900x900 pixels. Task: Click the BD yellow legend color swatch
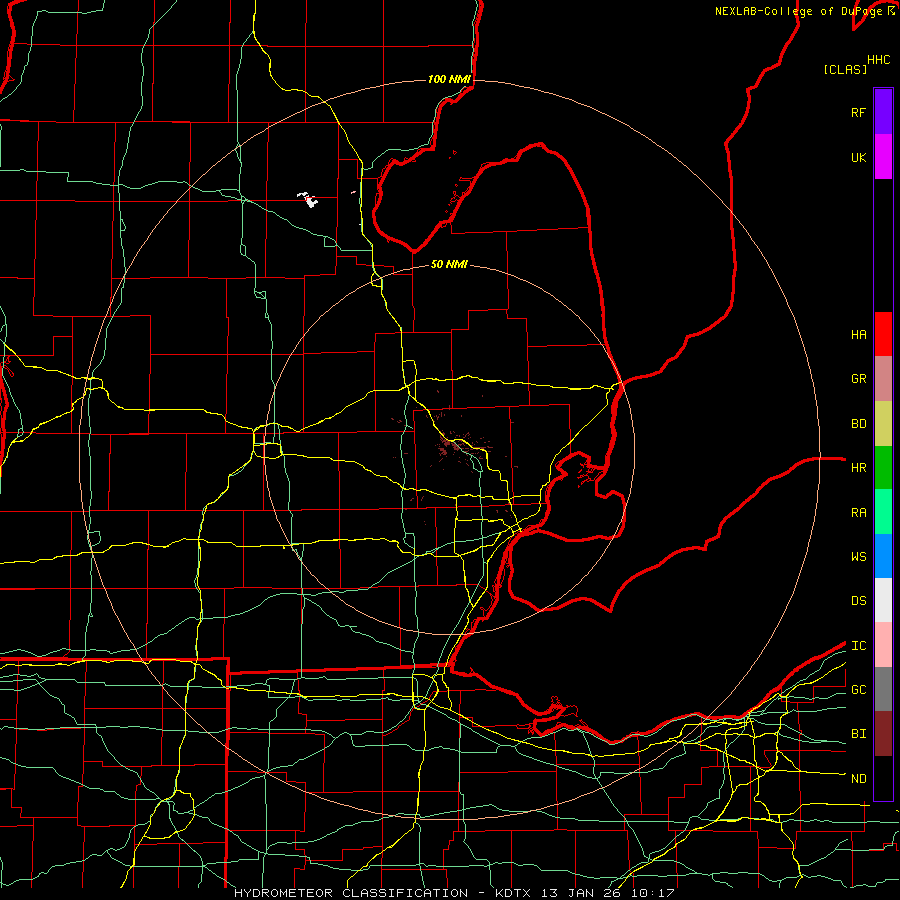883,424
